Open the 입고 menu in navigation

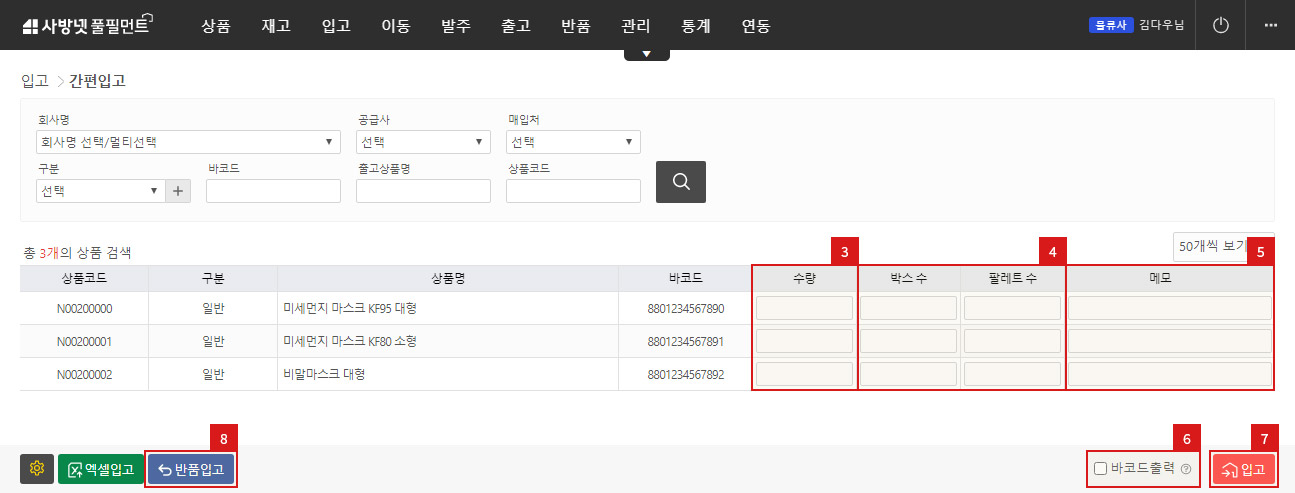pos(336,26)
